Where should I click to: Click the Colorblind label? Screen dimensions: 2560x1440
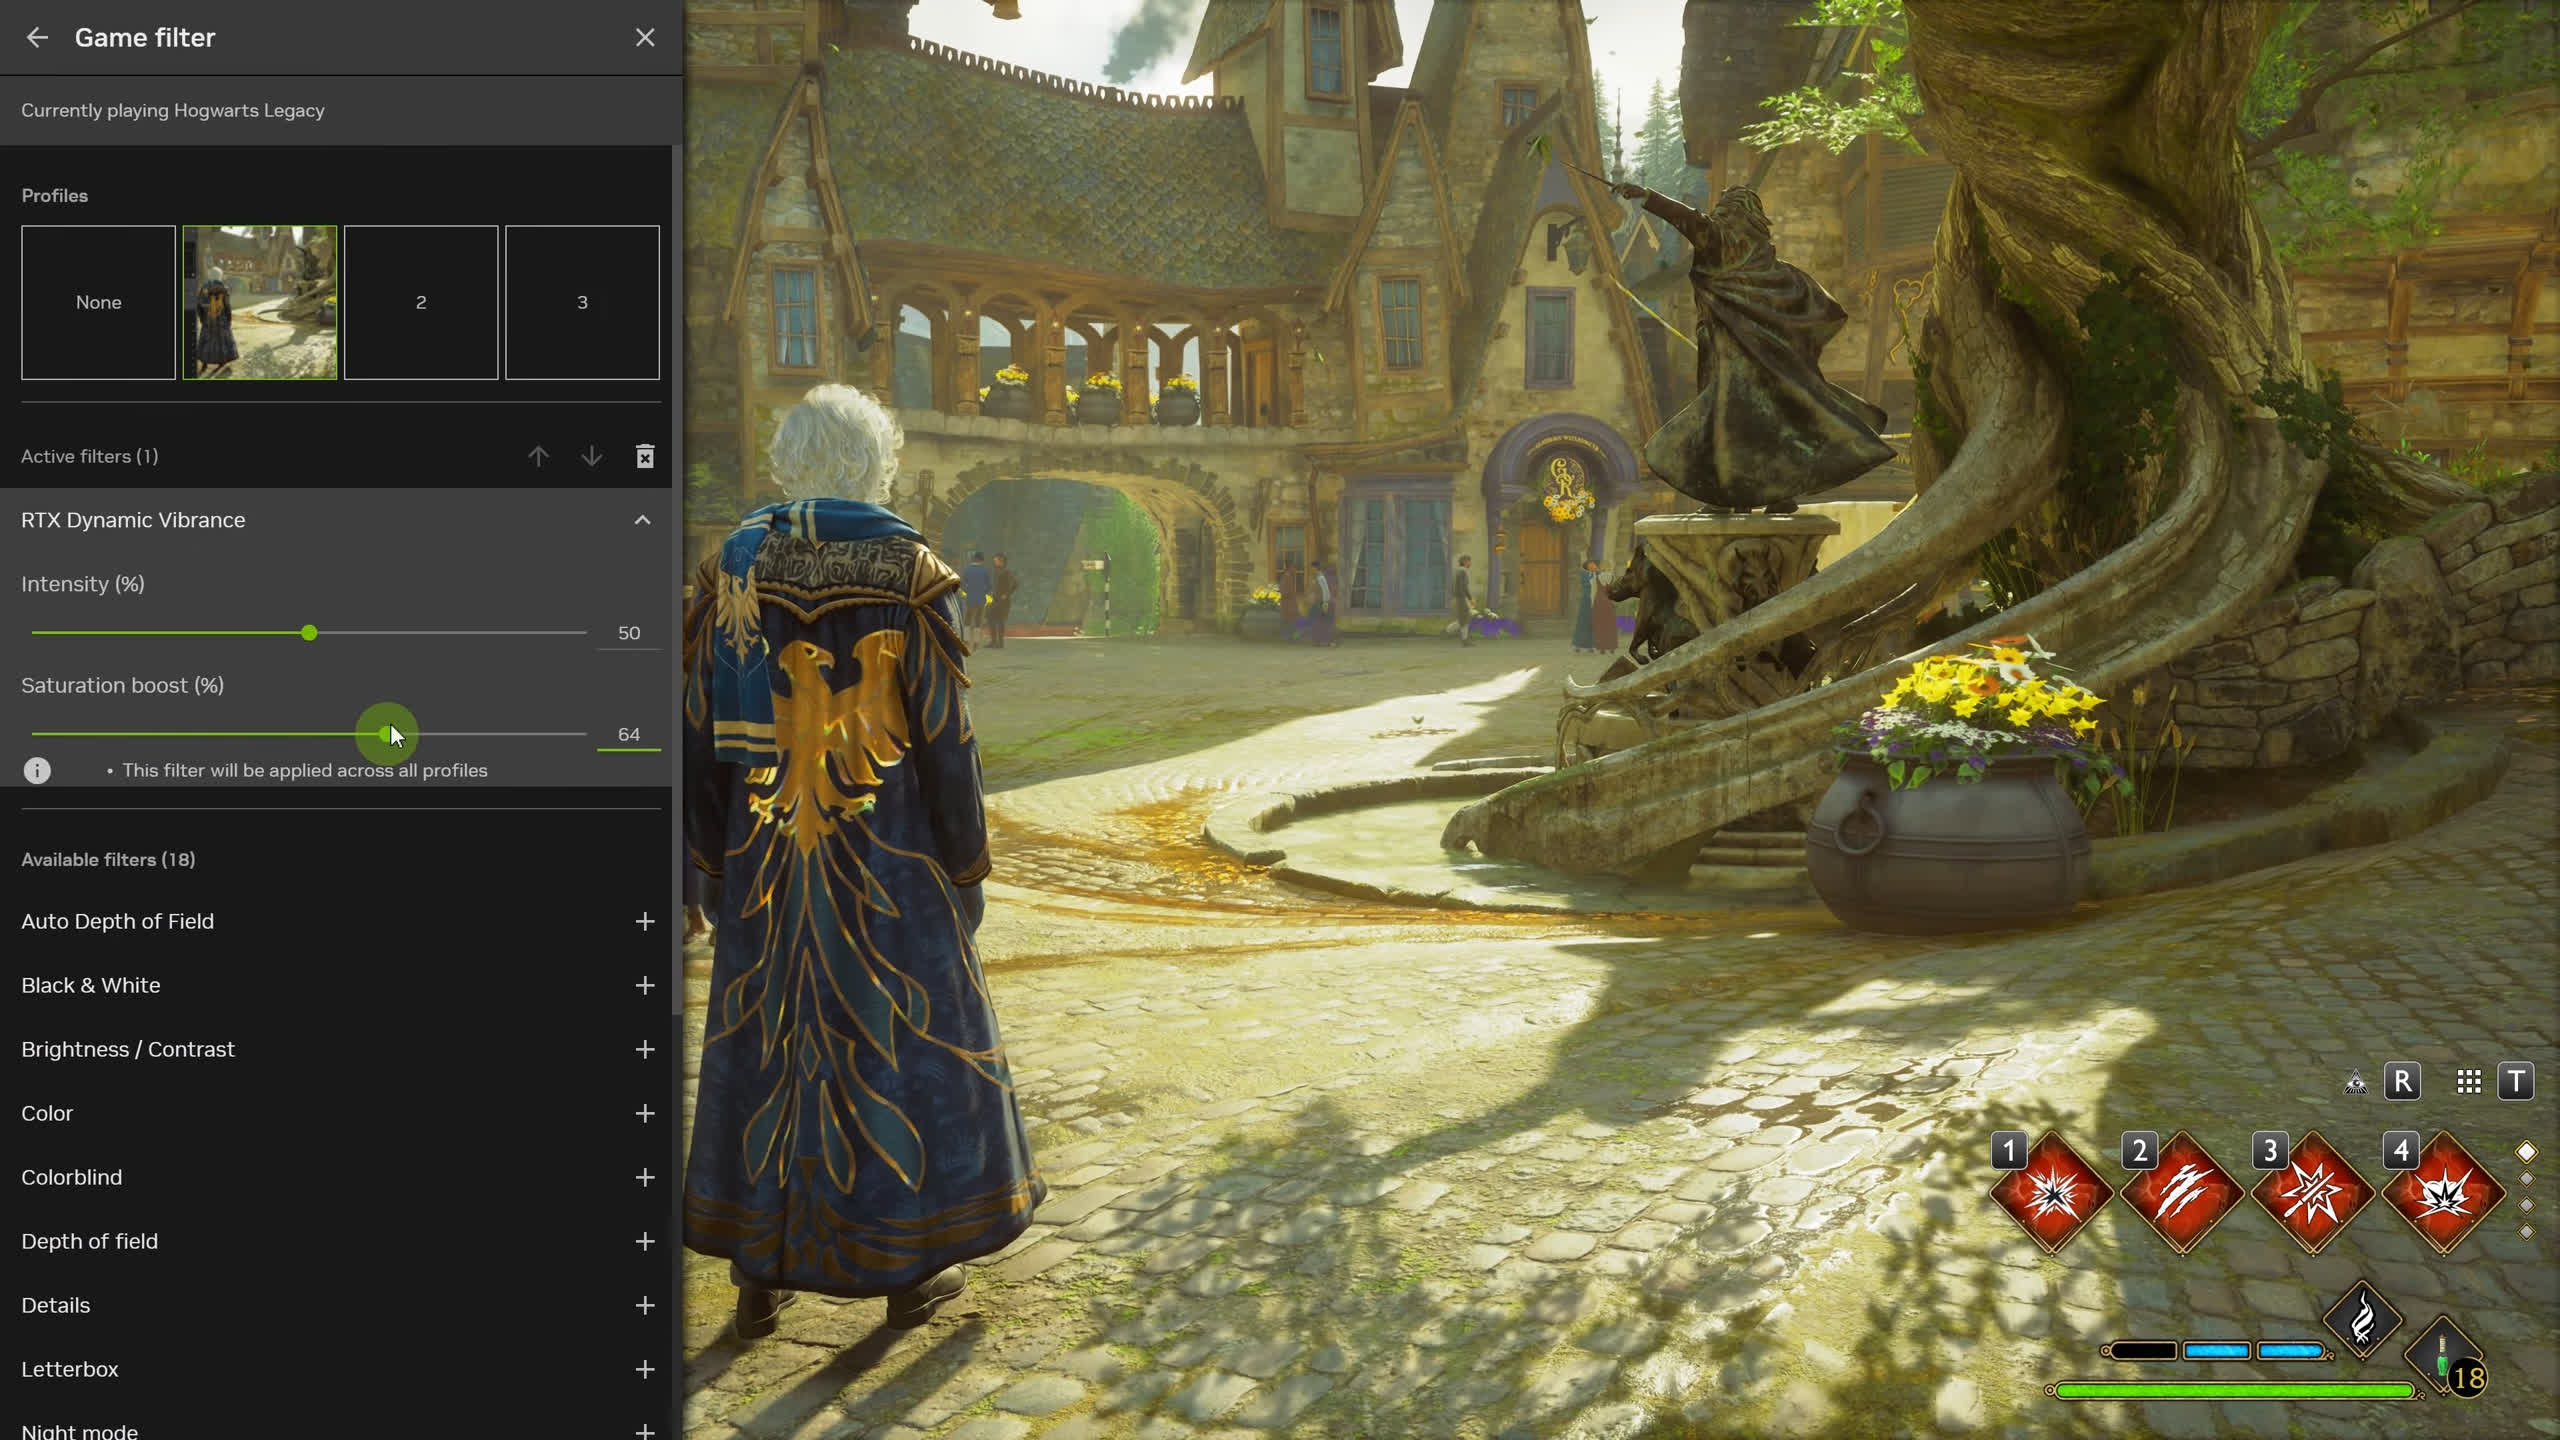tap(72, 1177)
